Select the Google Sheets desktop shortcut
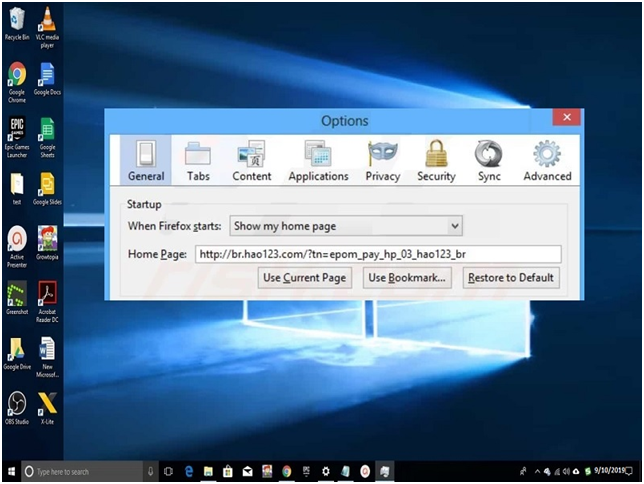The height and width of the screenshot is (484, 644). click(47, 137)
